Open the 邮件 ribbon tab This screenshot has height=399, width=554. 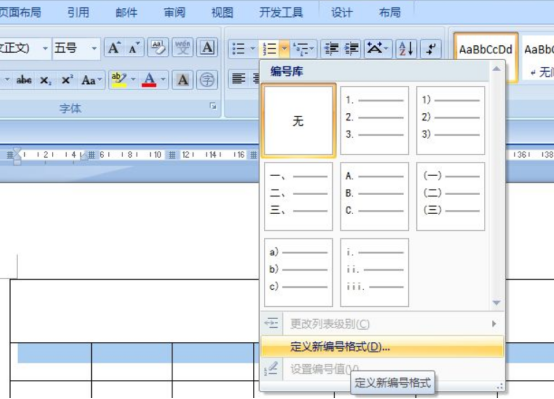click(x=126, y=12)
